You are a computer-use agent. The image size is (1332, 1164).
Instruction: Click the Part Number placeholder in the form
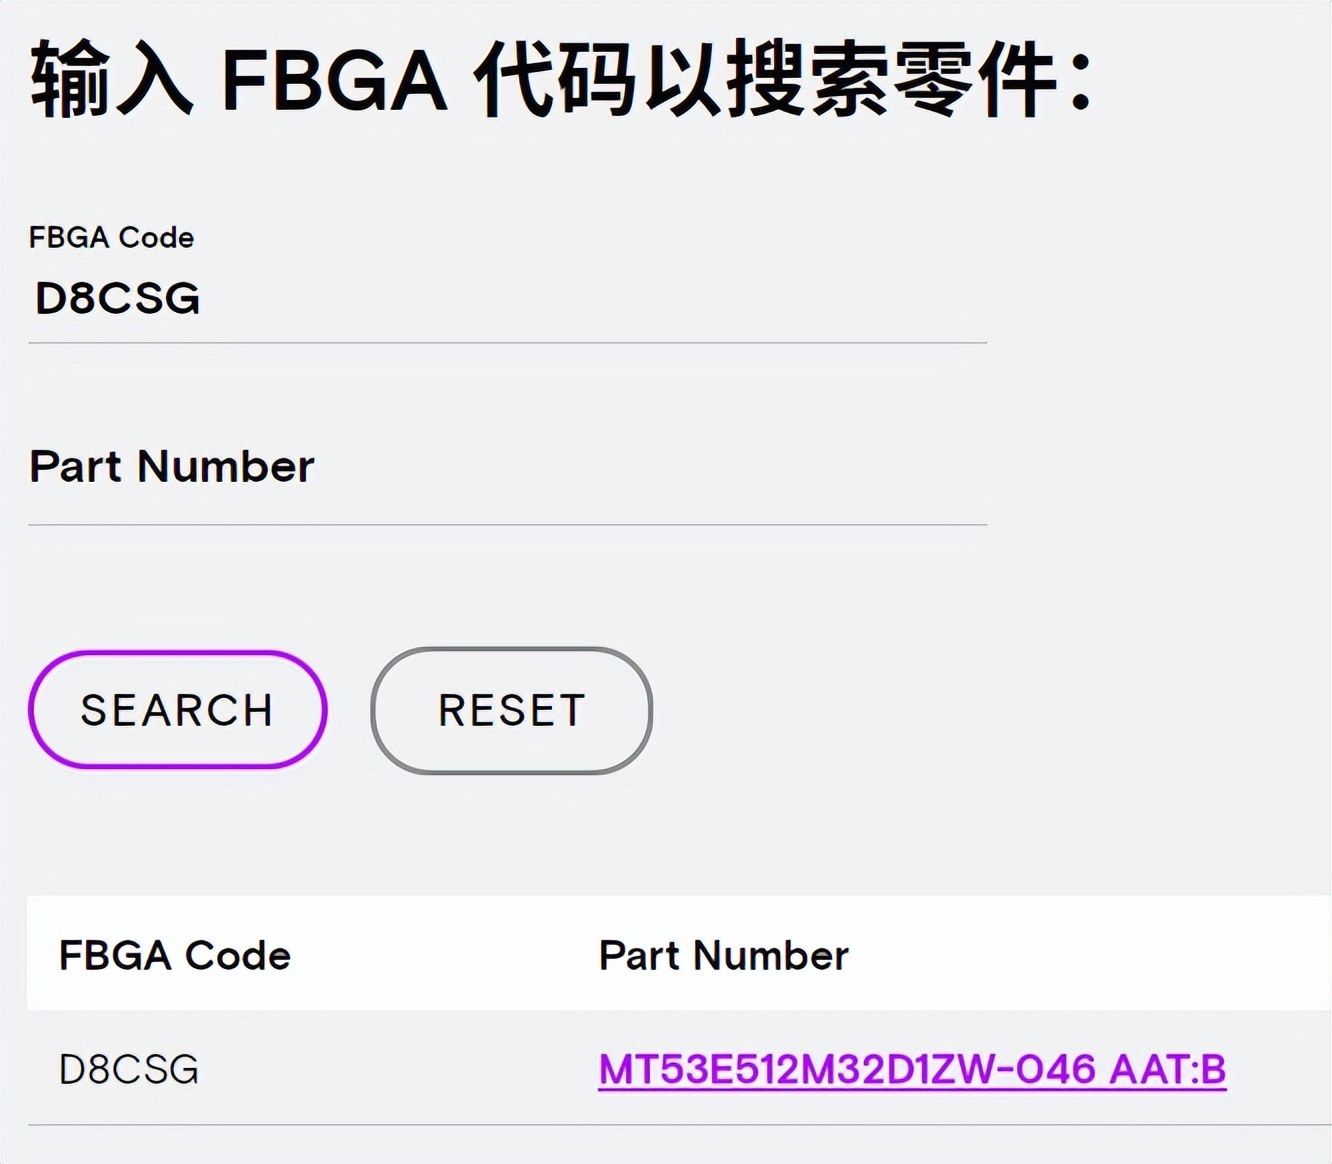pos(172,466)
